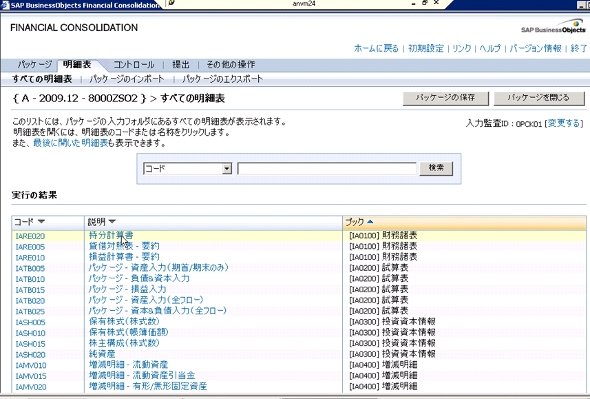Viewport: 590px width, 399px height.
Task: Open schedule code IASH020
Action: click(x=30, y=355)
